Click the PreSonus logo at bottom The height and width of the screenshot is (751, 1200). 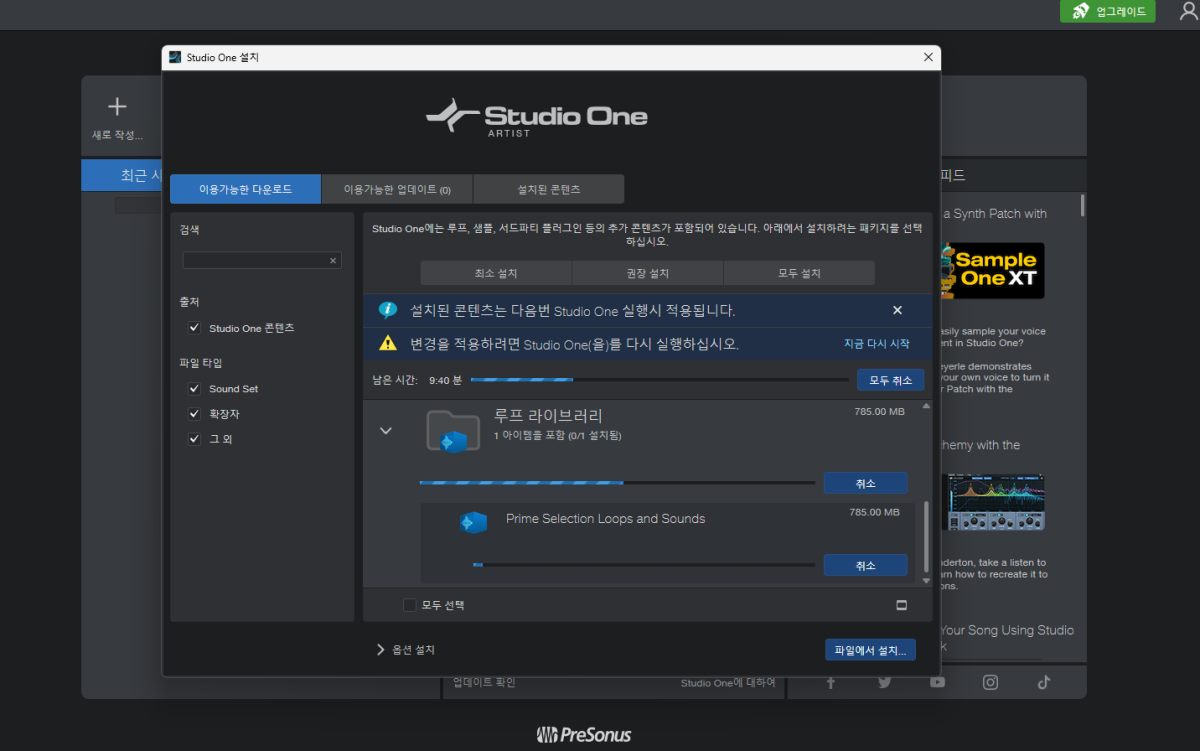[584, 735]
